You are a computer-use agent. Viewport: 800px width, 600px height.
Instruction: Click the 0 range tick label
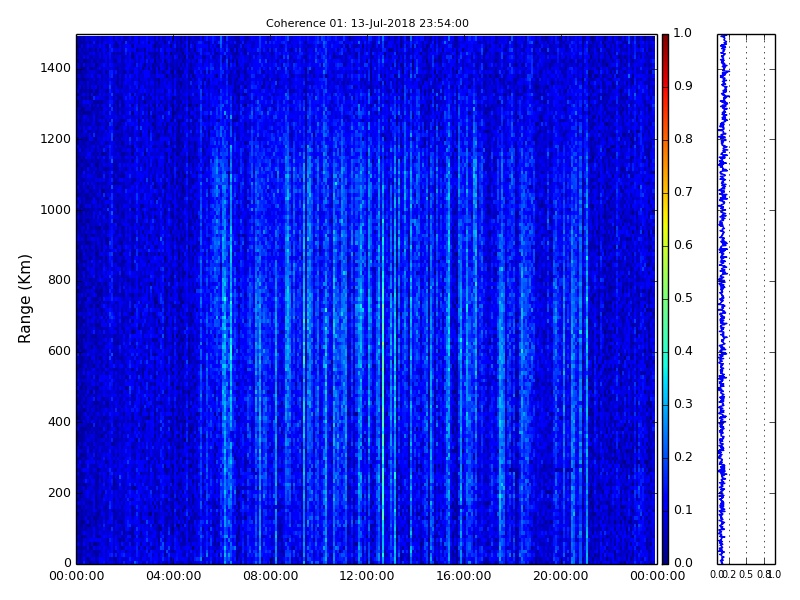tap(68, 563)
